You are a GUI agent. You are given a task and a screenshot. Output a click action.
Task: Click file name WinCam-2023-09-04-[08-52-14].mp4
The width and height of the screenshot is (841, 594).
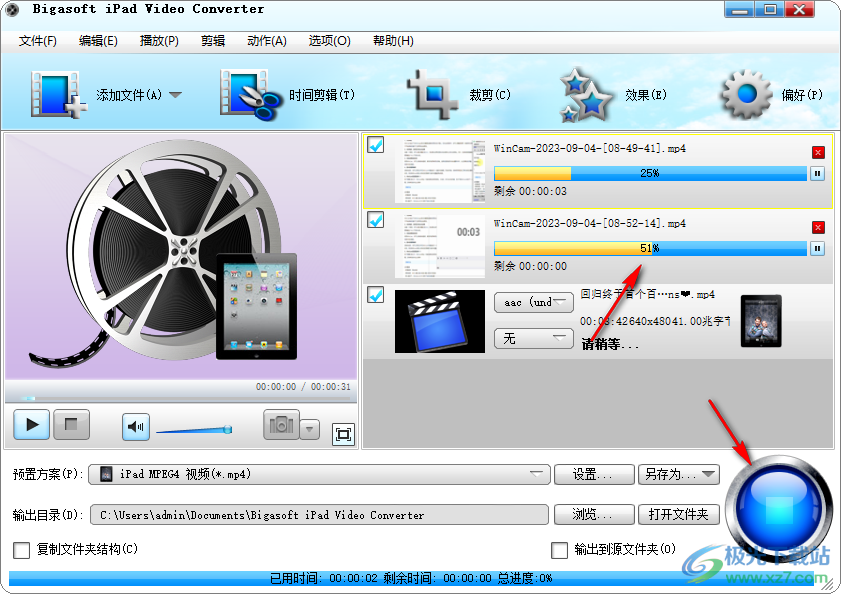click(x=589, y=224)
